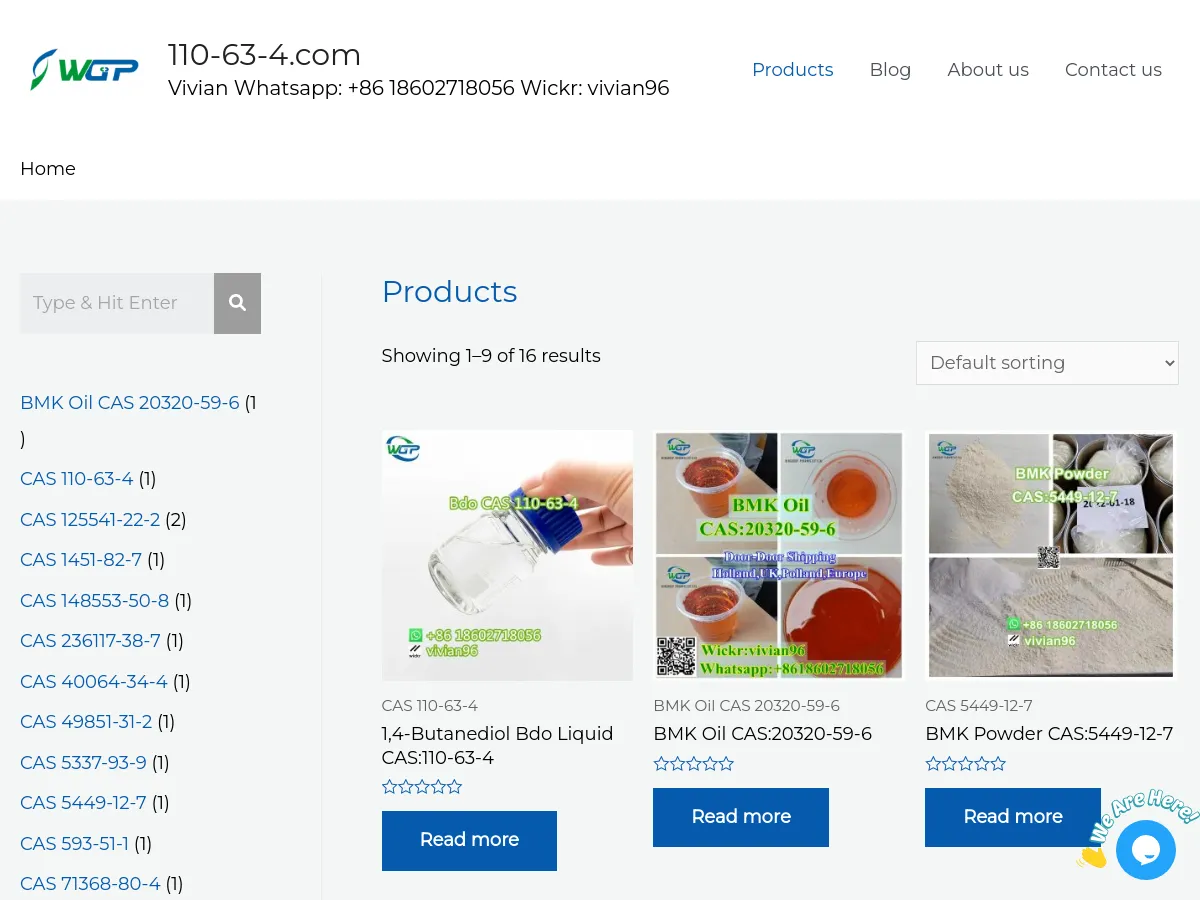This screenshot has height=900, width=1200.
Task: Select CAS 125541-22-2 category link
Action: pyautogui.click(x=90, y=520)
